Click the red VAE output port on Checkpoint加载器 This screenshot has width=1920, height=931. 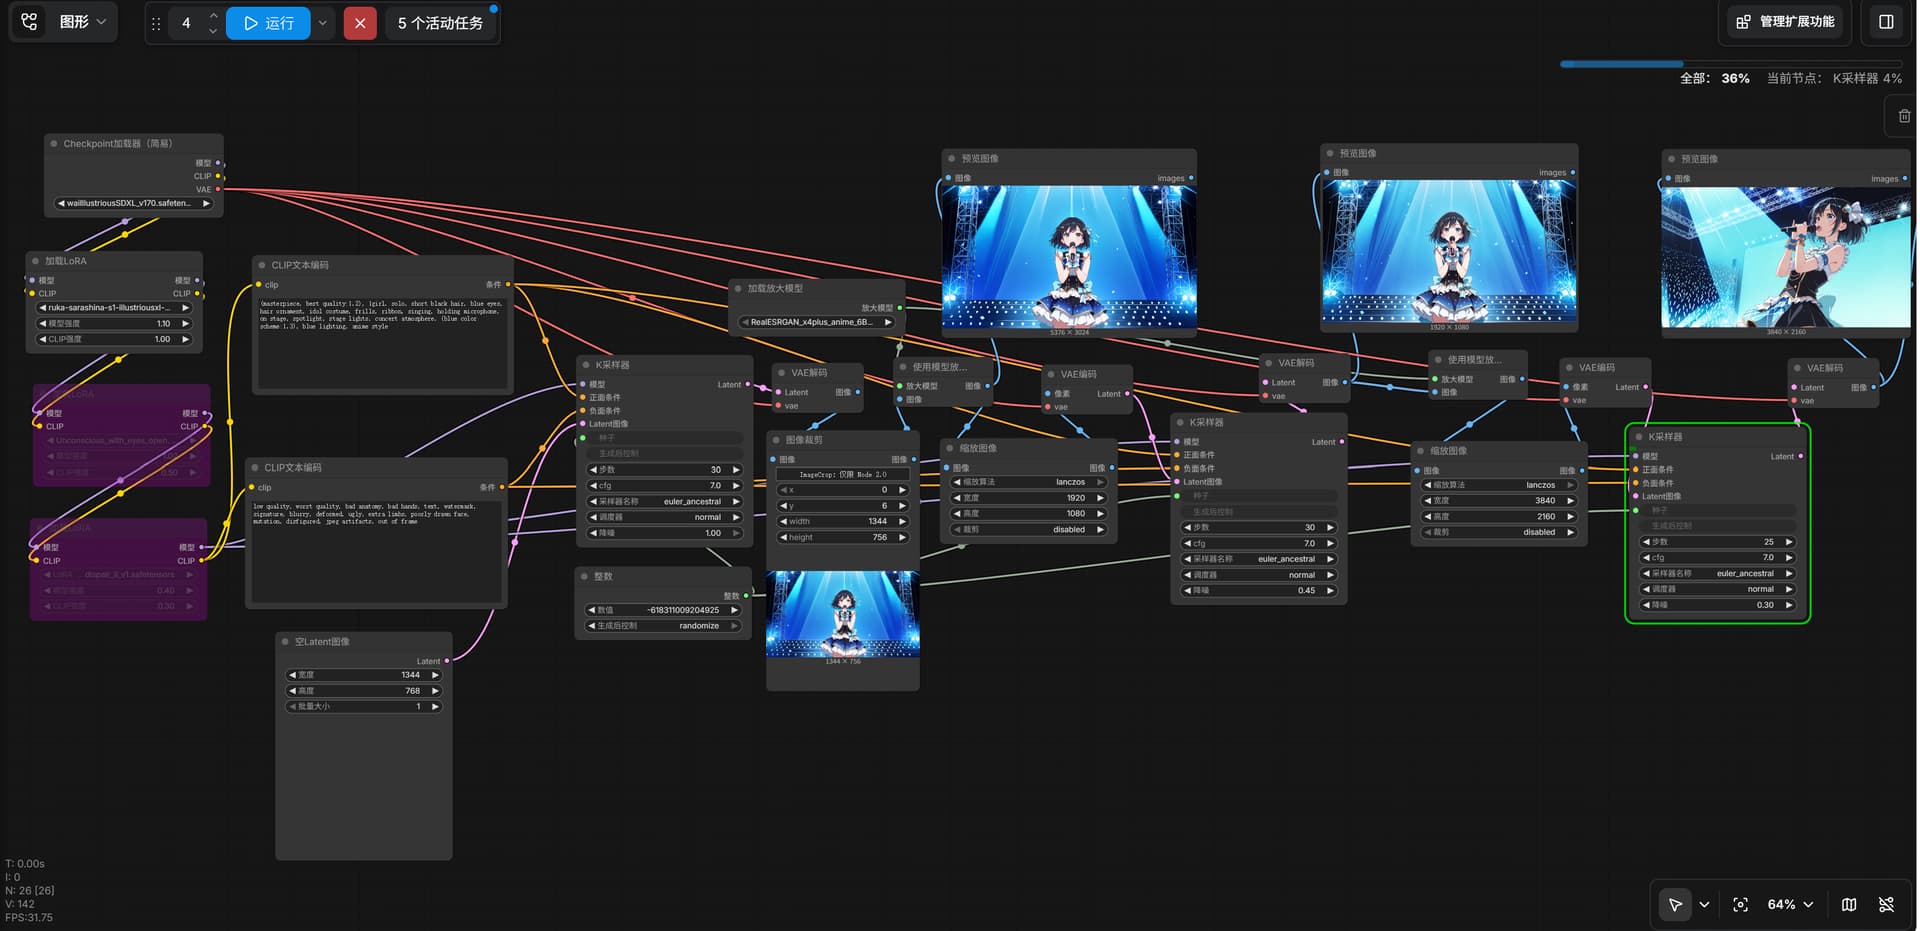pos(218,189)
